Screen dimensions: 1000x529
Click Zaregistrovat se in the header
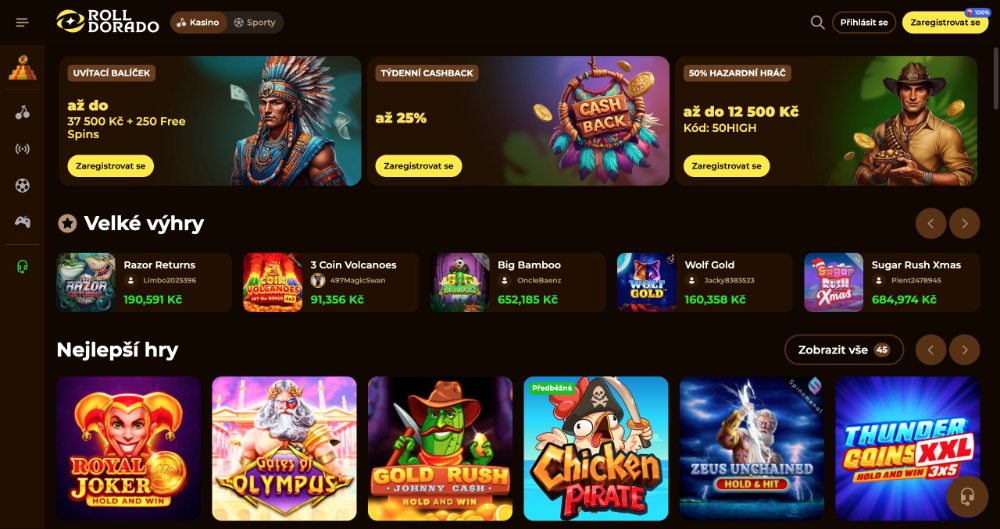coord(945,22)
